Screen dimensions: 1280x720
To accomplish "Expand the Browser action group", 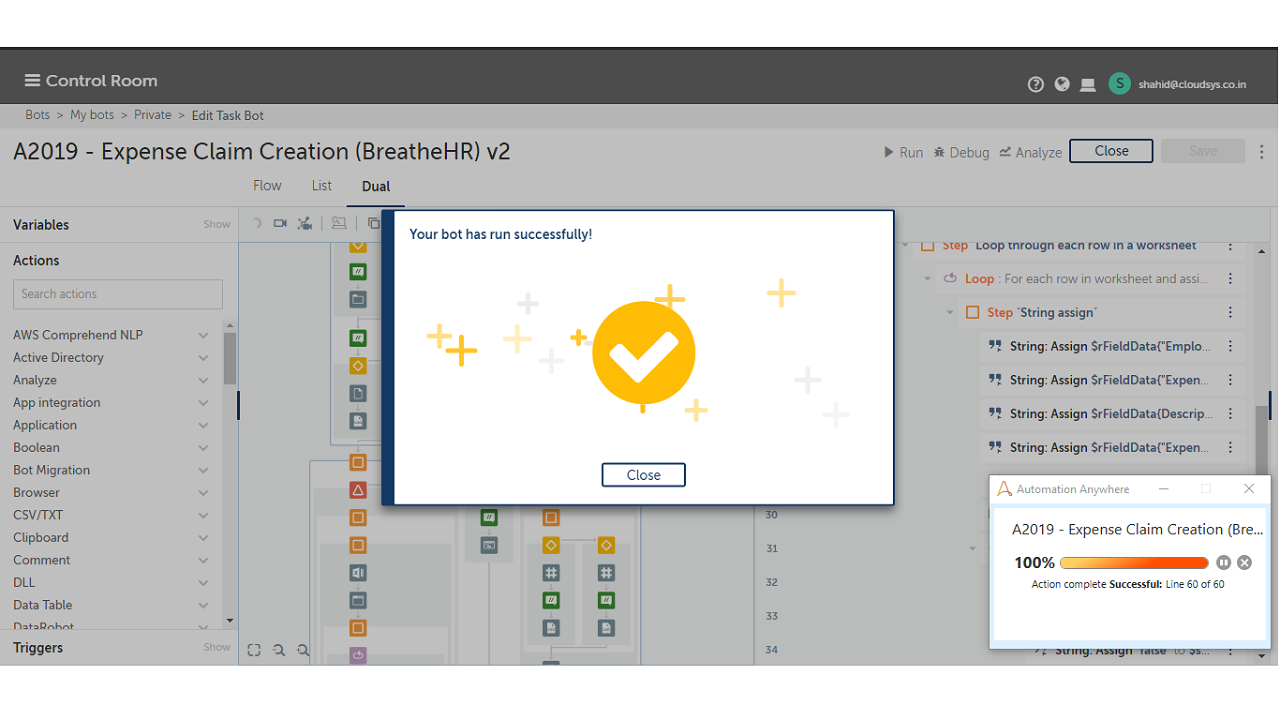I will point(203,493).
